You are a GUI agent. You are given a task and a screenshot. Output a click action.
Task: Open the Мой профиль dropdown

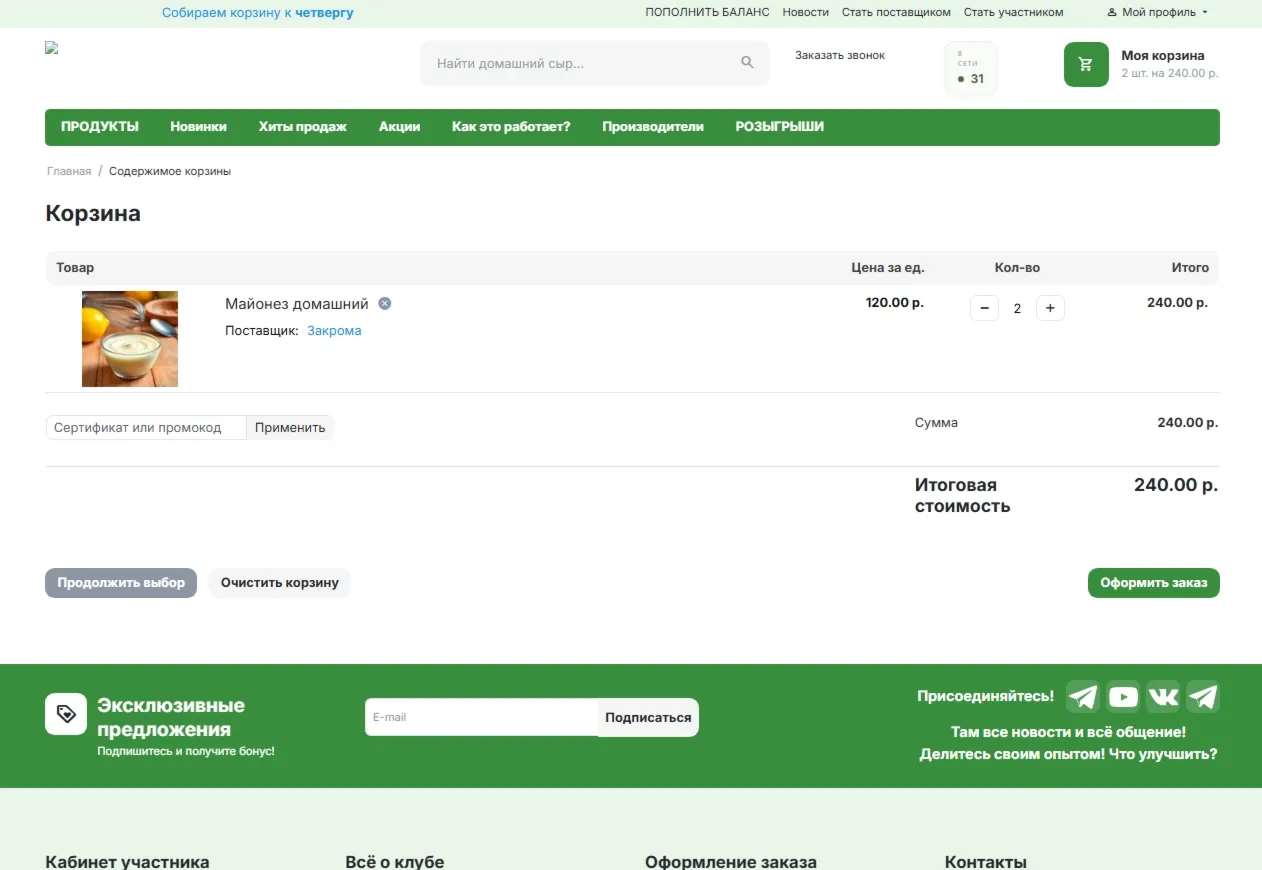(1158, 12)
